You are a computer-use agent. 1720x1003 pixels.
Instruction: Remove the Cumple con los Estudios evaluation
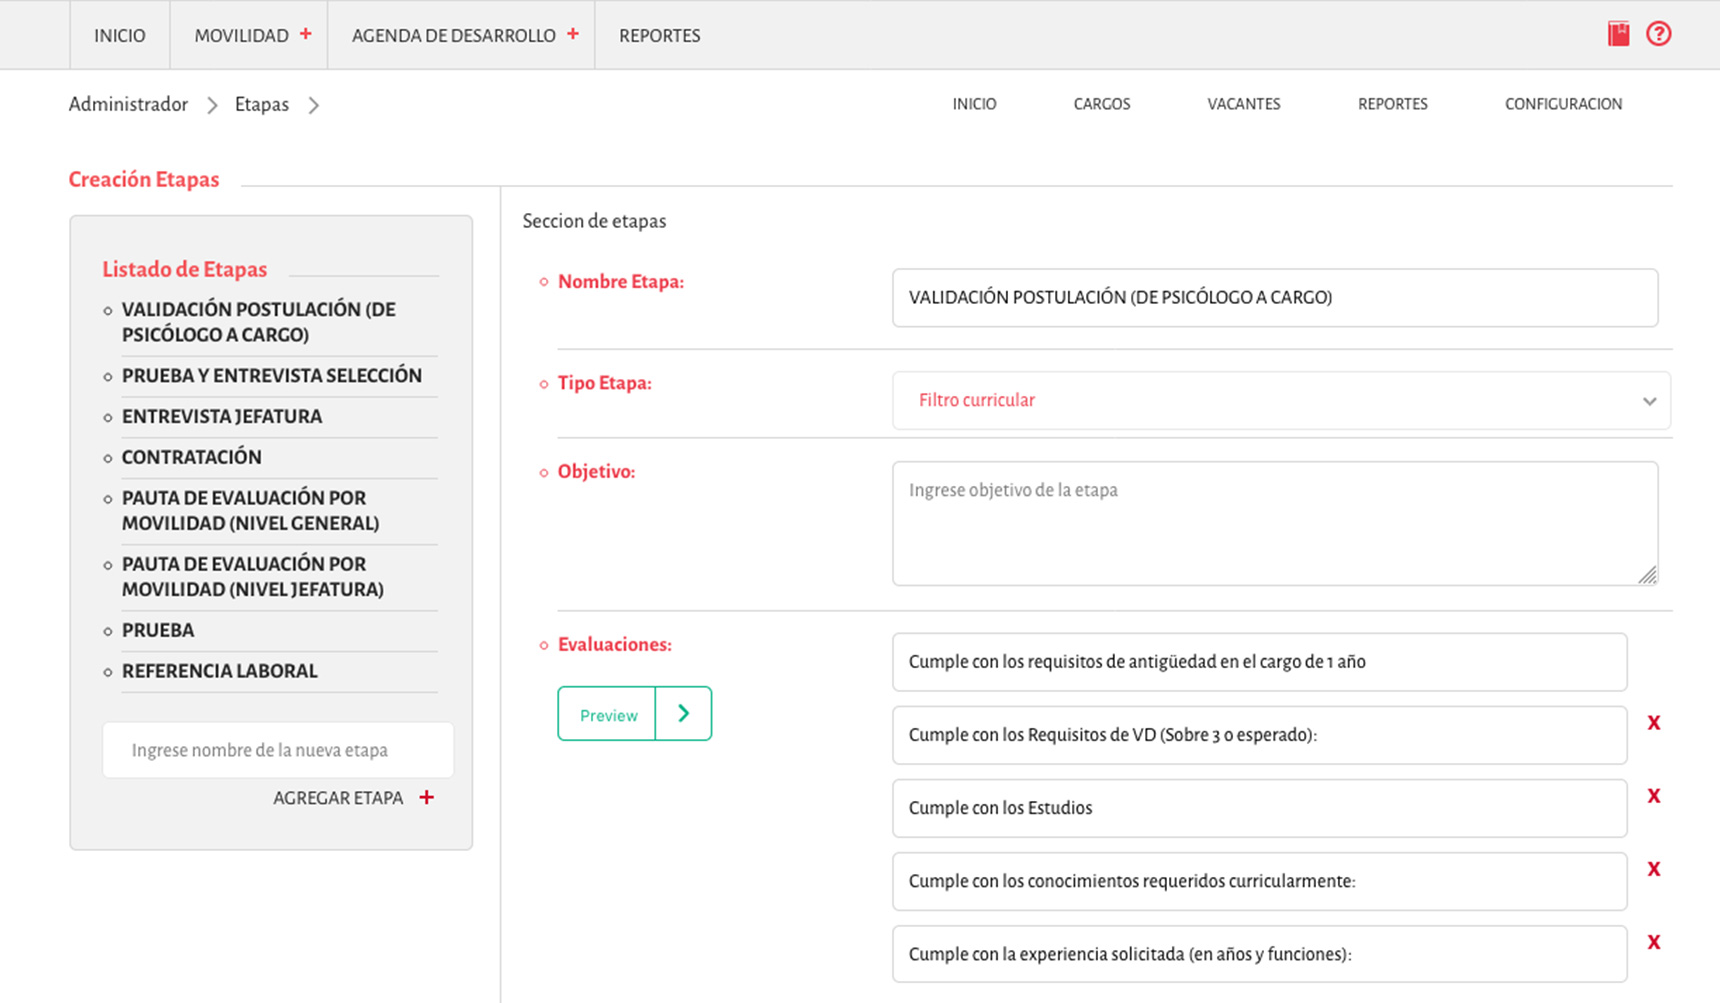1654,796
